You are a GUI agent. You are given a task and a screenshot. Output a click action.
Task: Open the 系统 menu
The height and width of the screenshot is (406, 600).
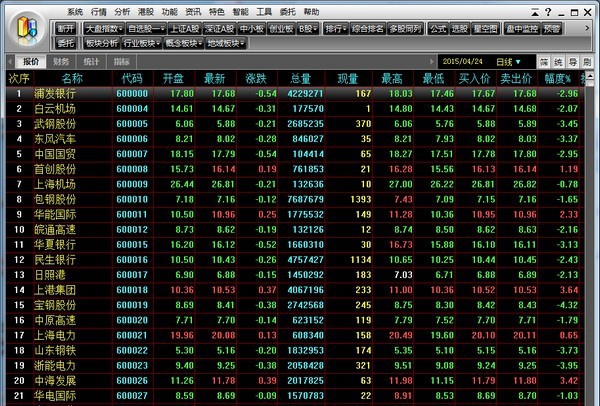(75, 12)
